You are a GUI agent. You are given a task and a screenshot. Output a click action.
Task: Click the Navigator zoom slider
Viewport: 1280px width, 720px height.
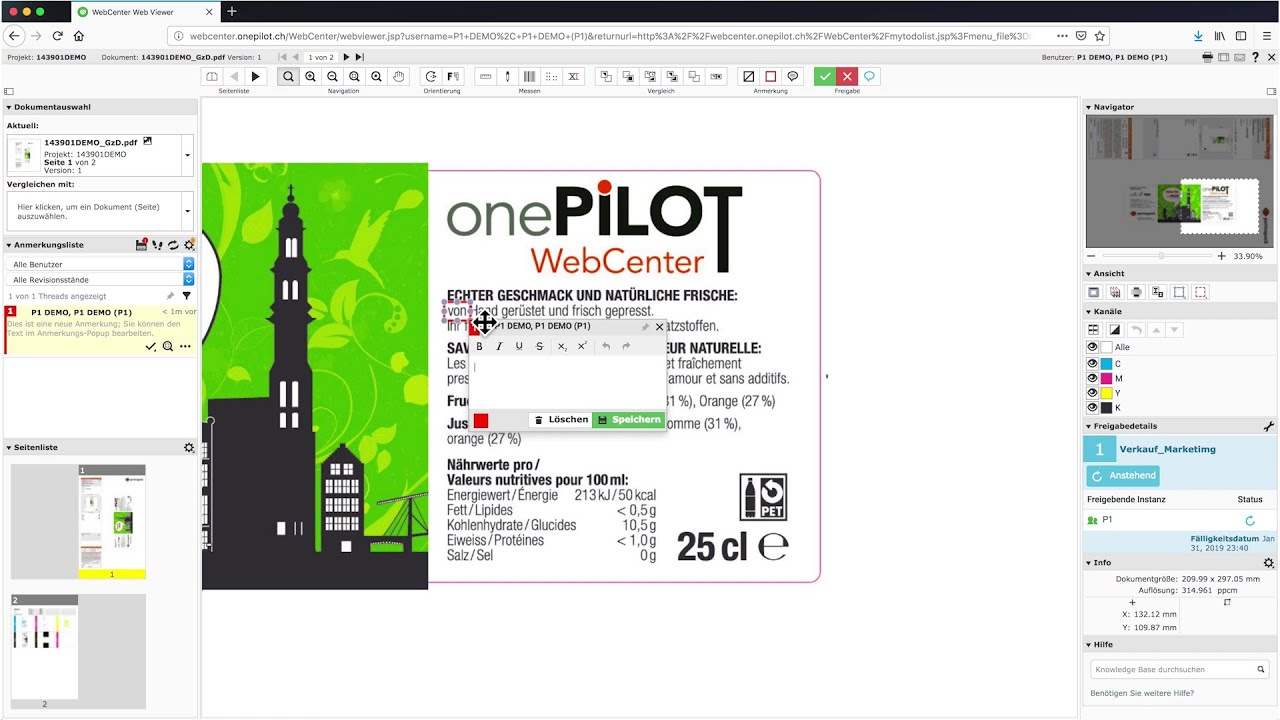coord(1160,256)
